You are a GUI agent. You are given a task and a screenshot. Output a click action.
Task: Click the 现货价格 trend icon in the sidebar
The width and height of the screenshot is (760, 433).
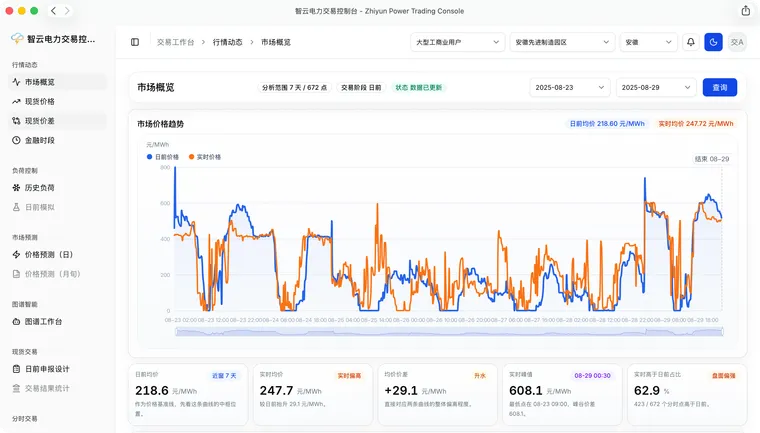16,101
